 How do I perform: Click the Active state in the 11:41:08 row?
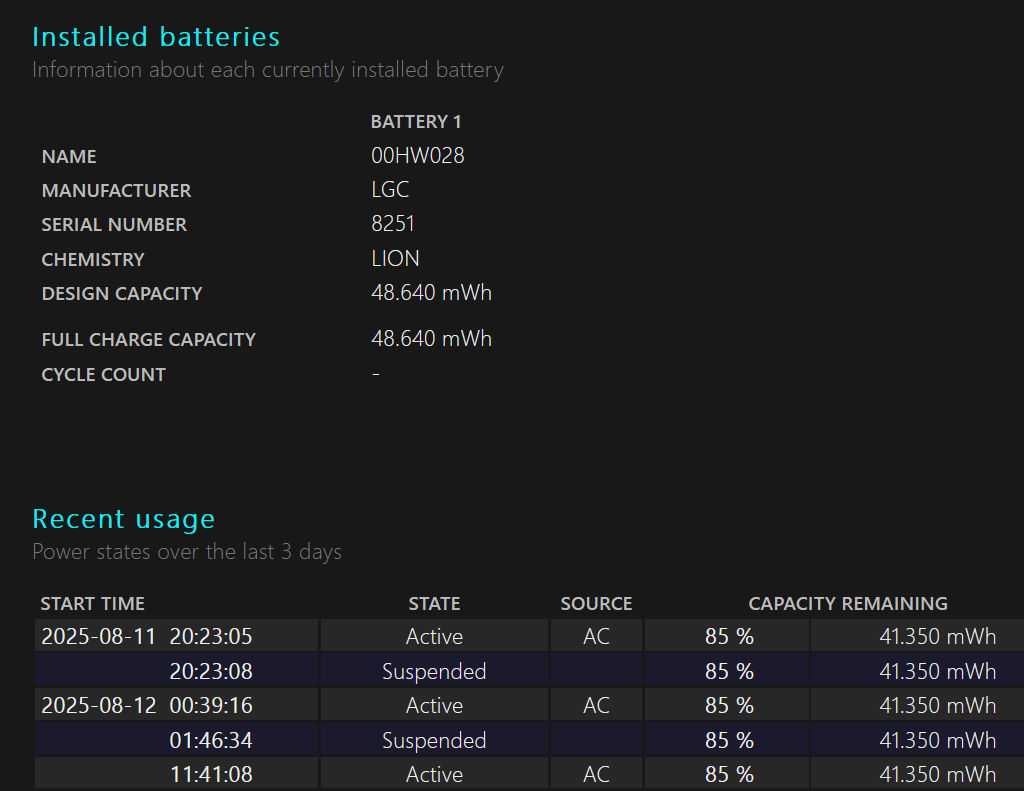click(x=434, y=775)
